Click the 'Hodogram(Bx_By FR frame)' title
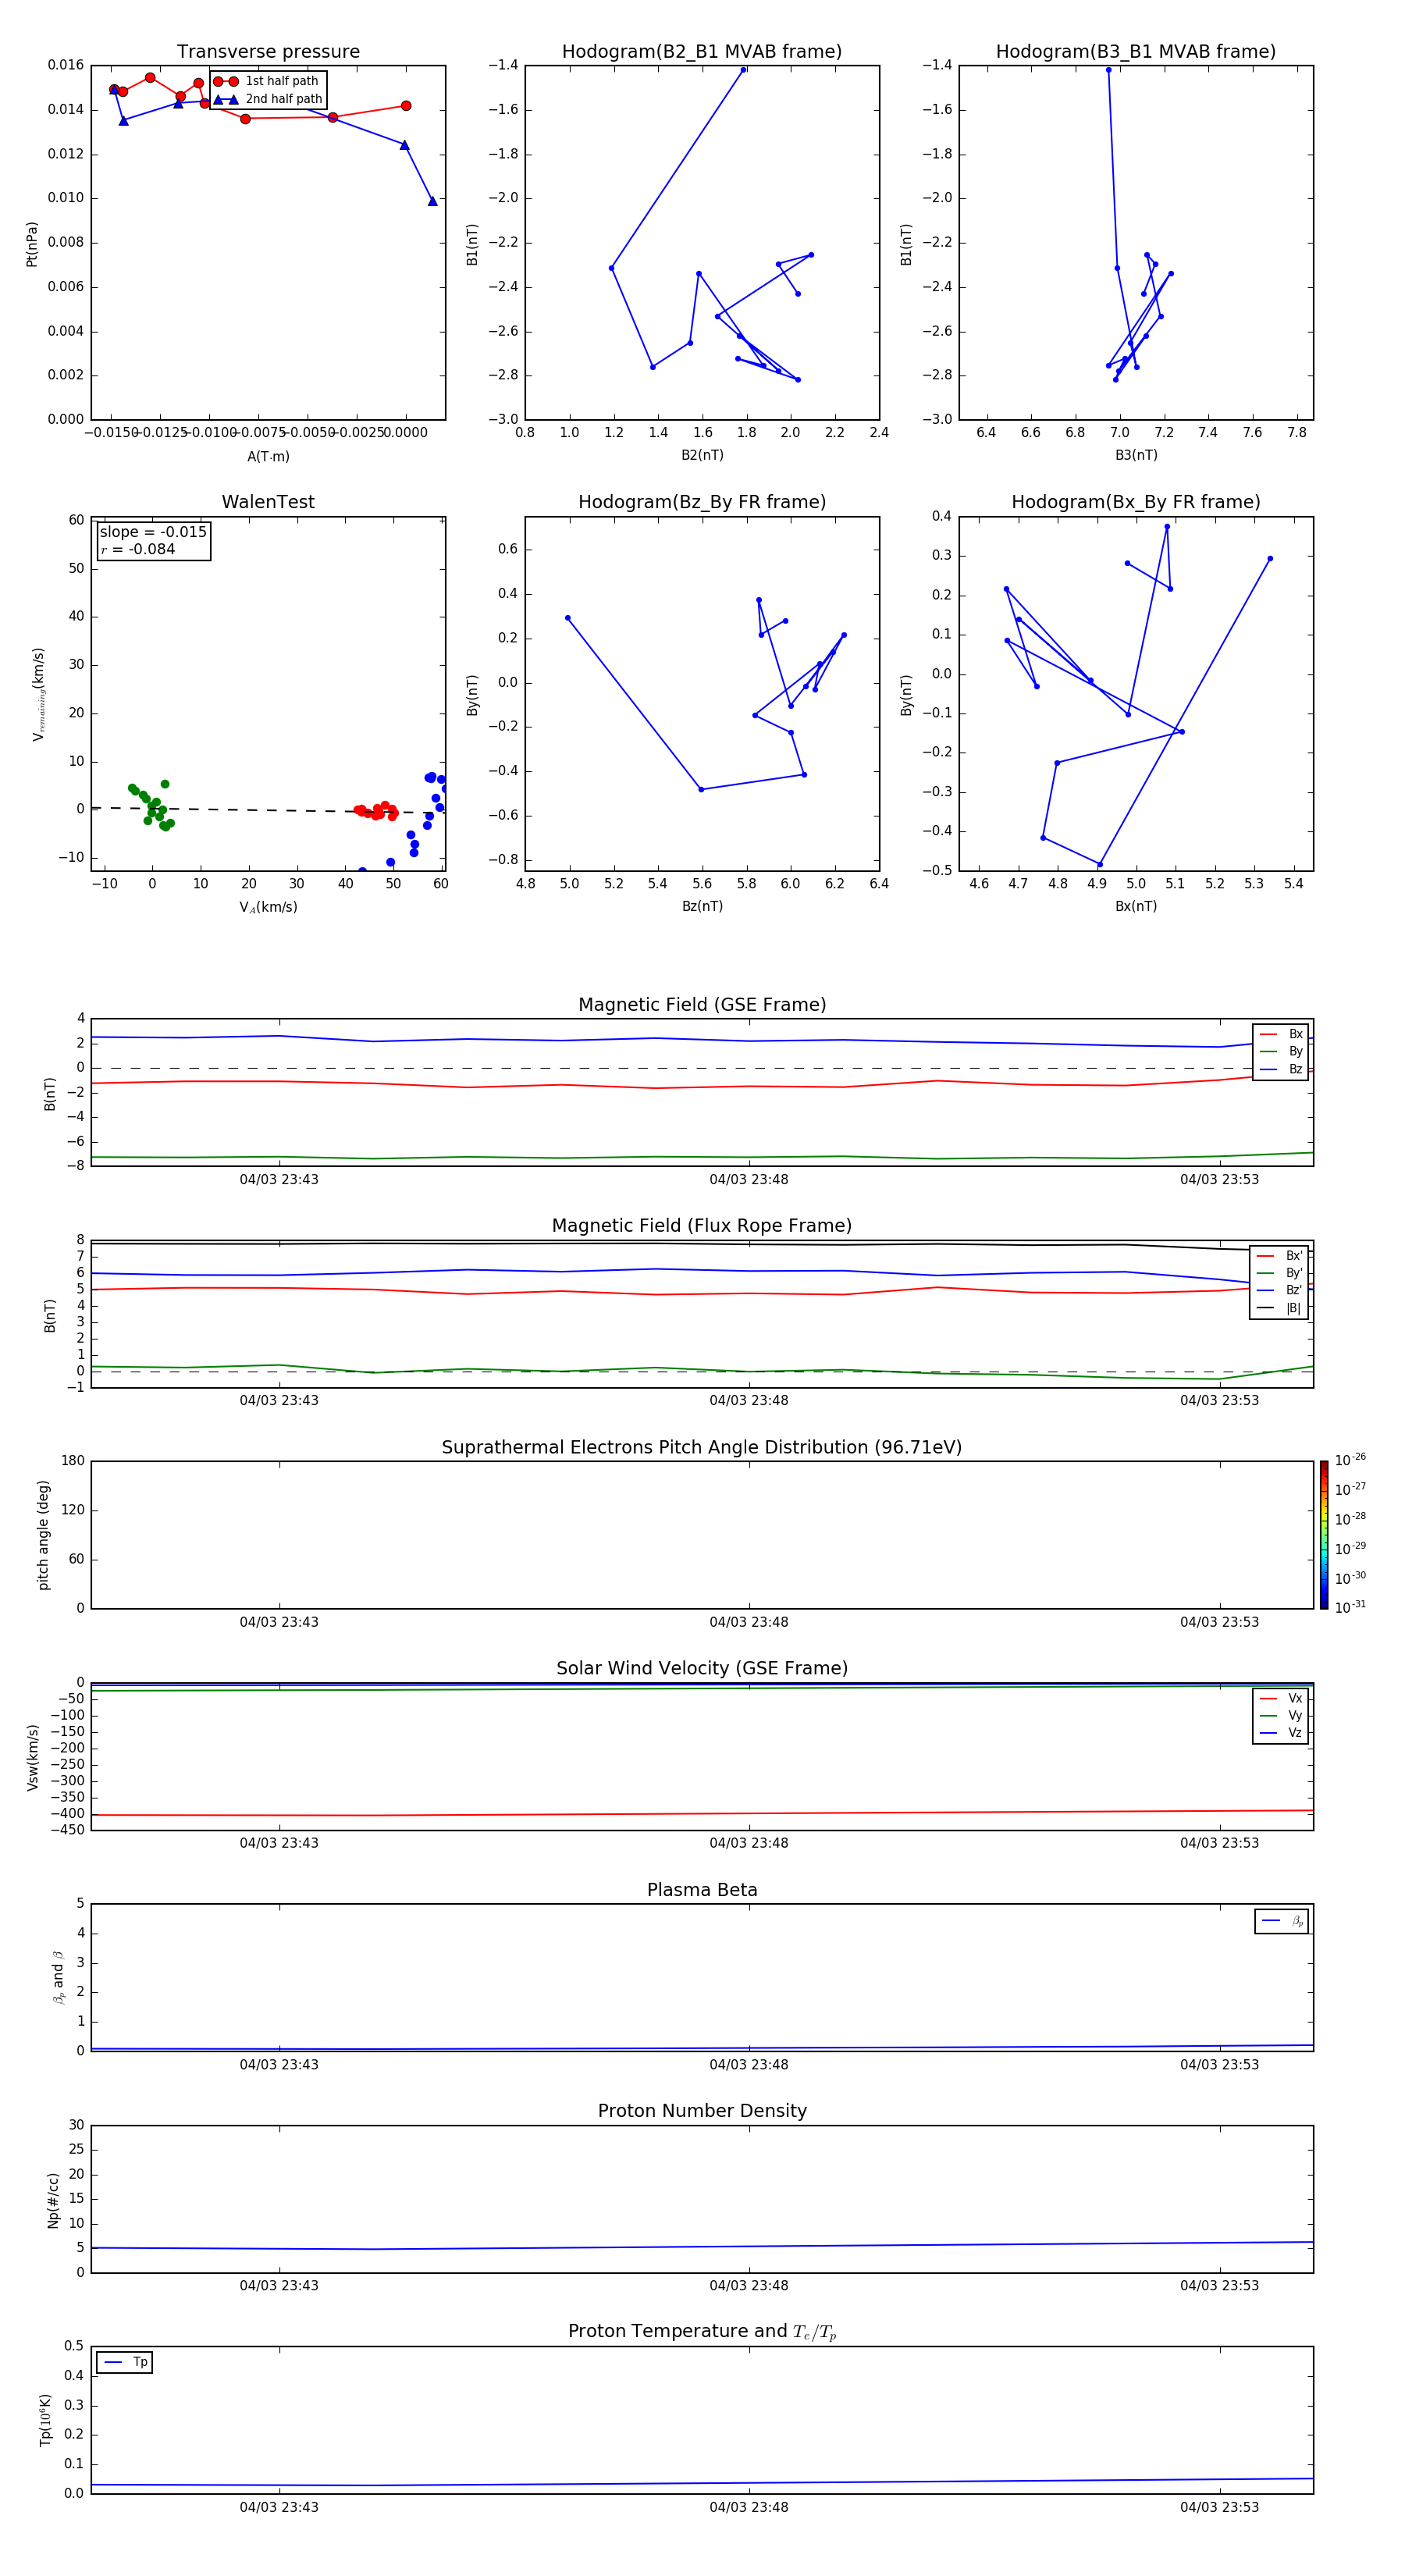 [1136, 502]
